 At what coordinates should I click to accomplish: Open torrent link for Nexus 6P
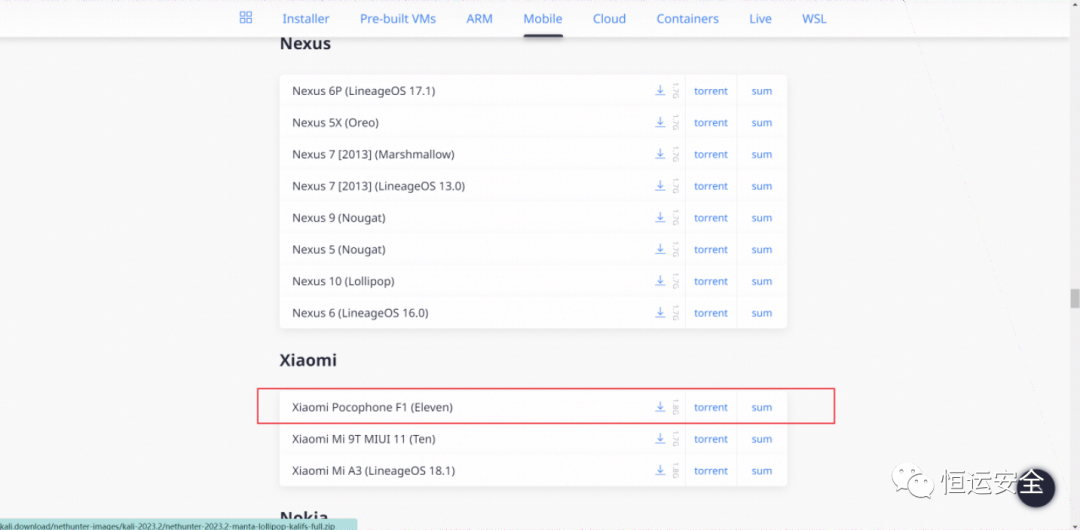click(x=711, y=91)
